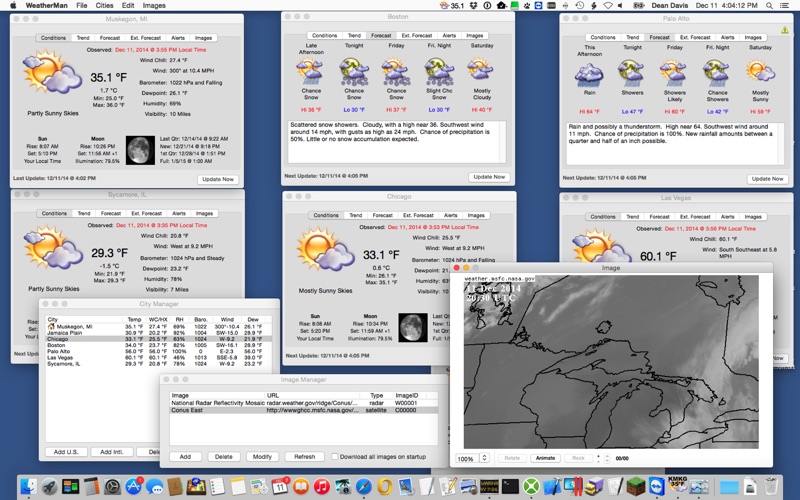Open the zoom percentage dropdown in Image window

coord(473,458)
